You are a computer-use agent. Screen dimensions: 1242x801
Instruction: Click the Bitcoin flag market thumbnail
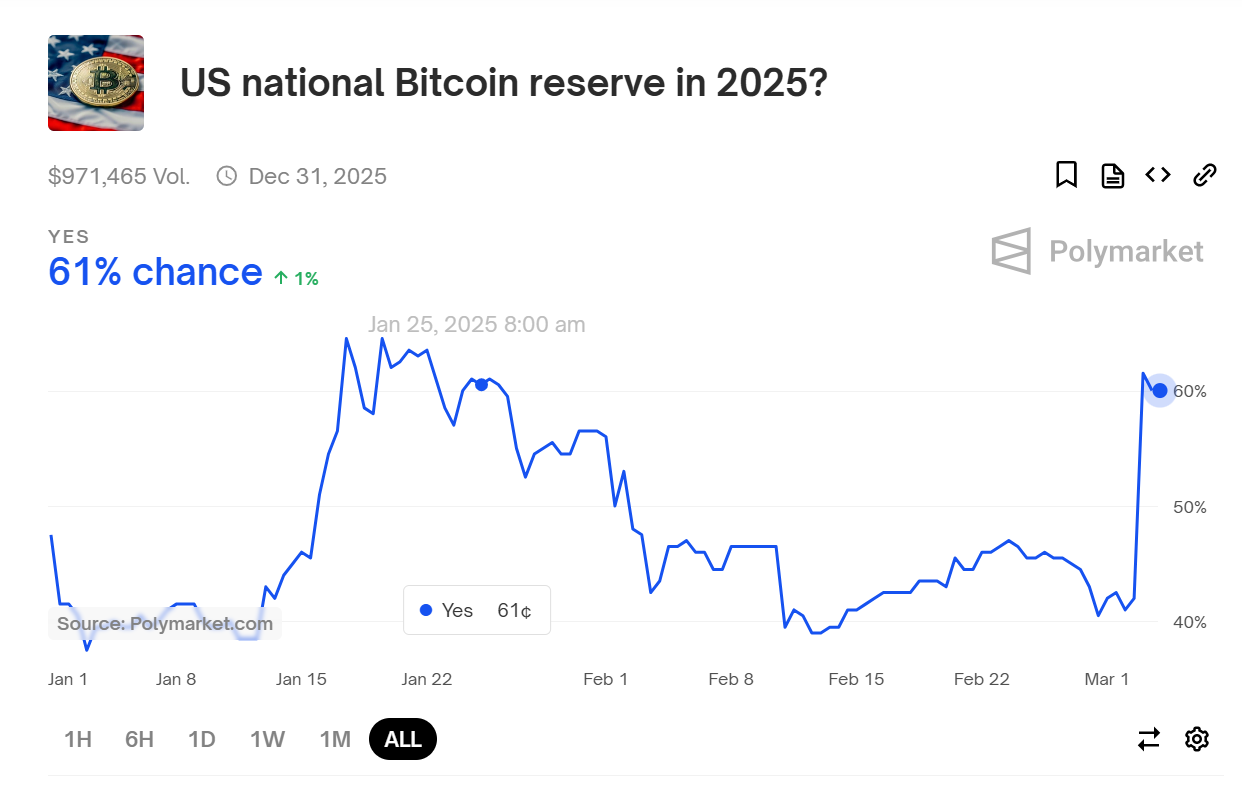click(96, 83)
